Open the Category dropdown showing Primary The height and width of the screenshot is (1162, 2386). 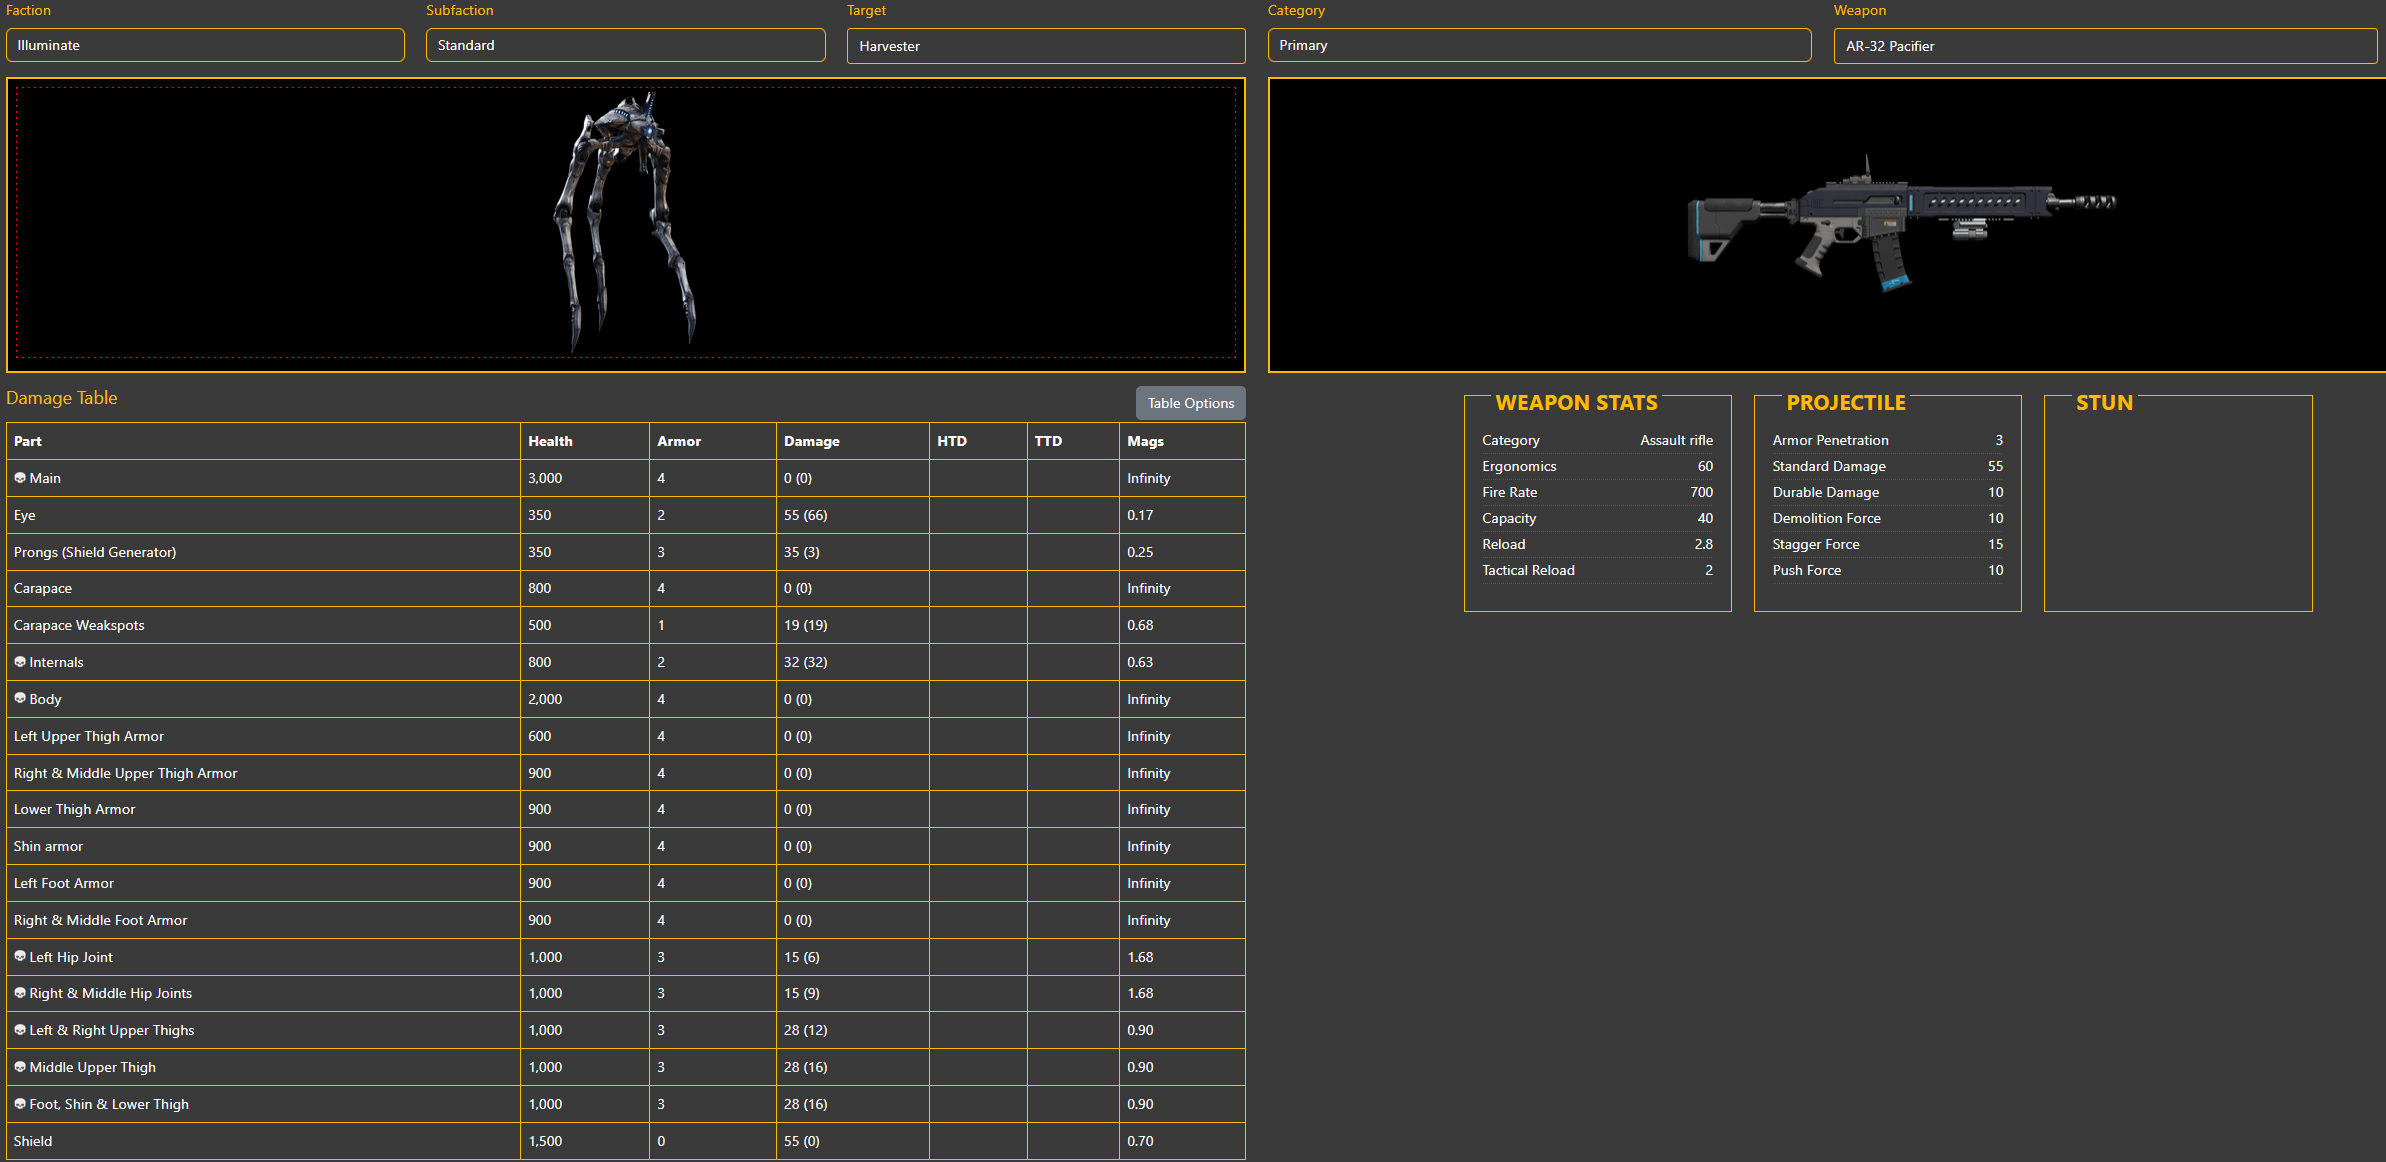pyautogui.click(x=1538, y=45)
